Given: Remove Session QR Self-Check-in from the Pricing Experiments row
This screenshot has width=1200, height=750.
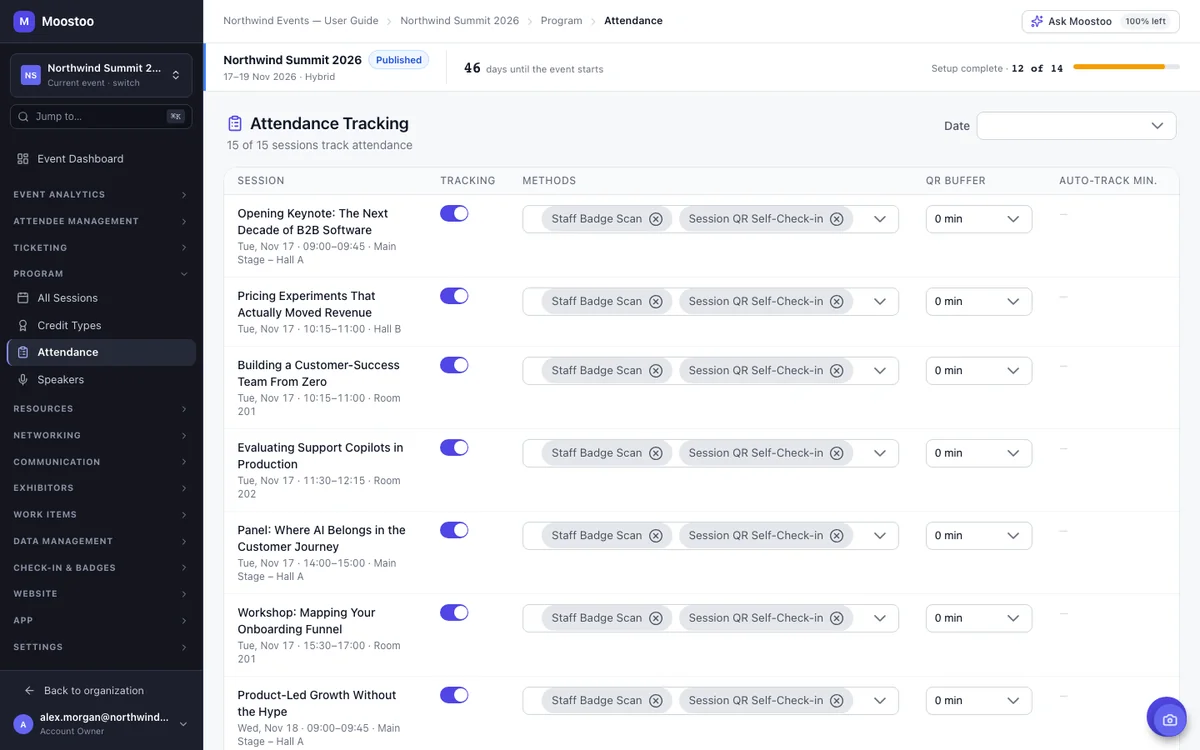Looking at the screenshot, I should [837, 301].
